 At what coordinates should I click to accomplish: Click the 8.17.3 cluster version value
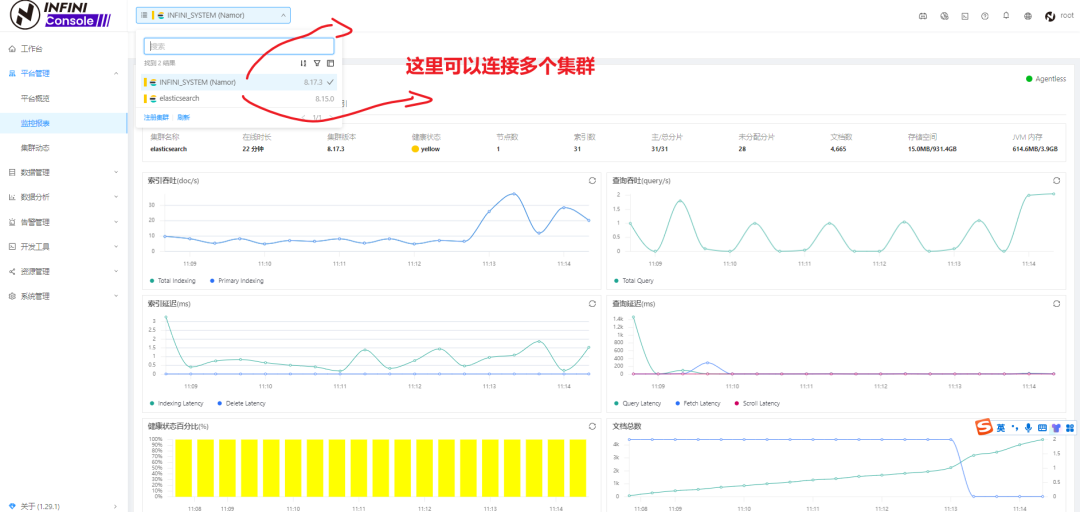336,148
